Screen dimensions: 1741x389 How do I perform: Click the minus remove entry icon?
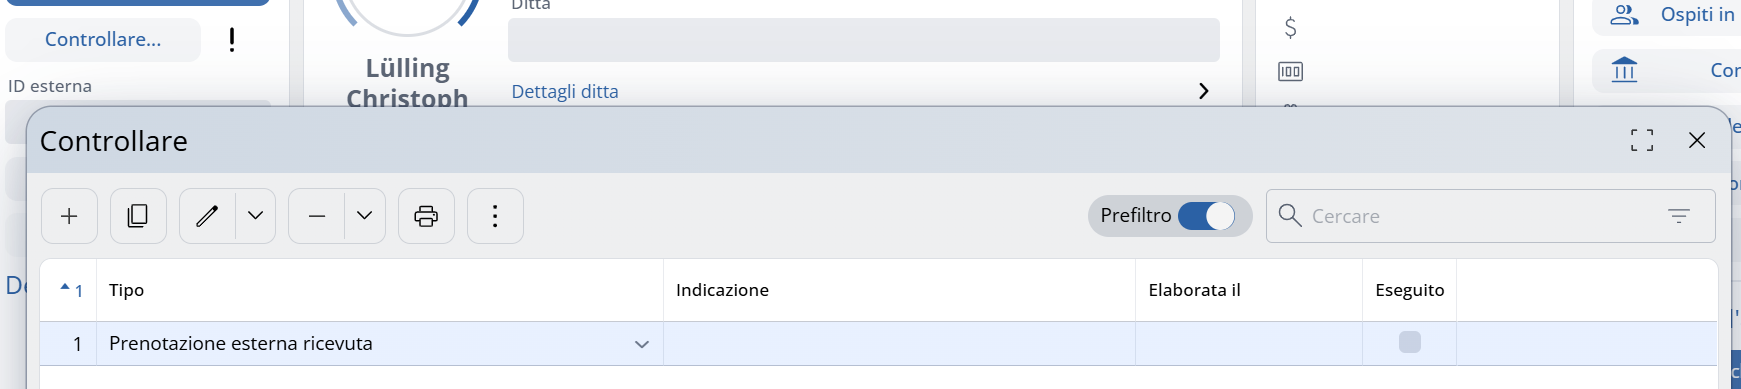coord(317,216)
